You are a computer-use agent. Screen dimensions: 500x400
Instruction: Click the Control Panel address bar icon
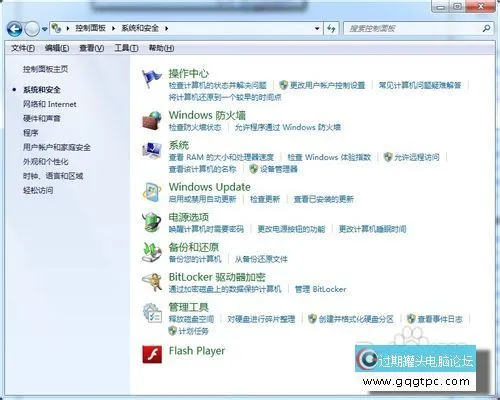(57, 28)
